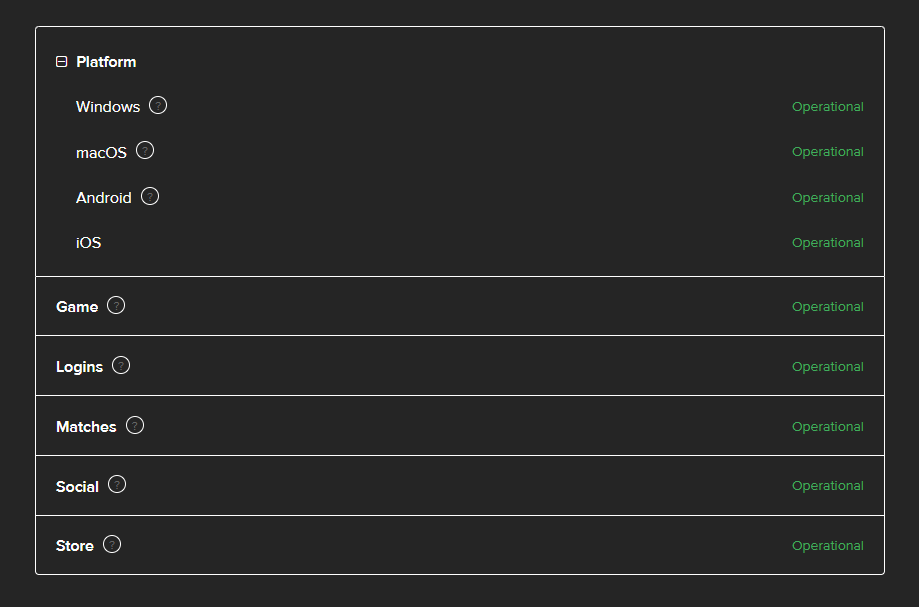Click the Operational status for Store
This screenshot has width=919, height=607.
tap(827, 546)
